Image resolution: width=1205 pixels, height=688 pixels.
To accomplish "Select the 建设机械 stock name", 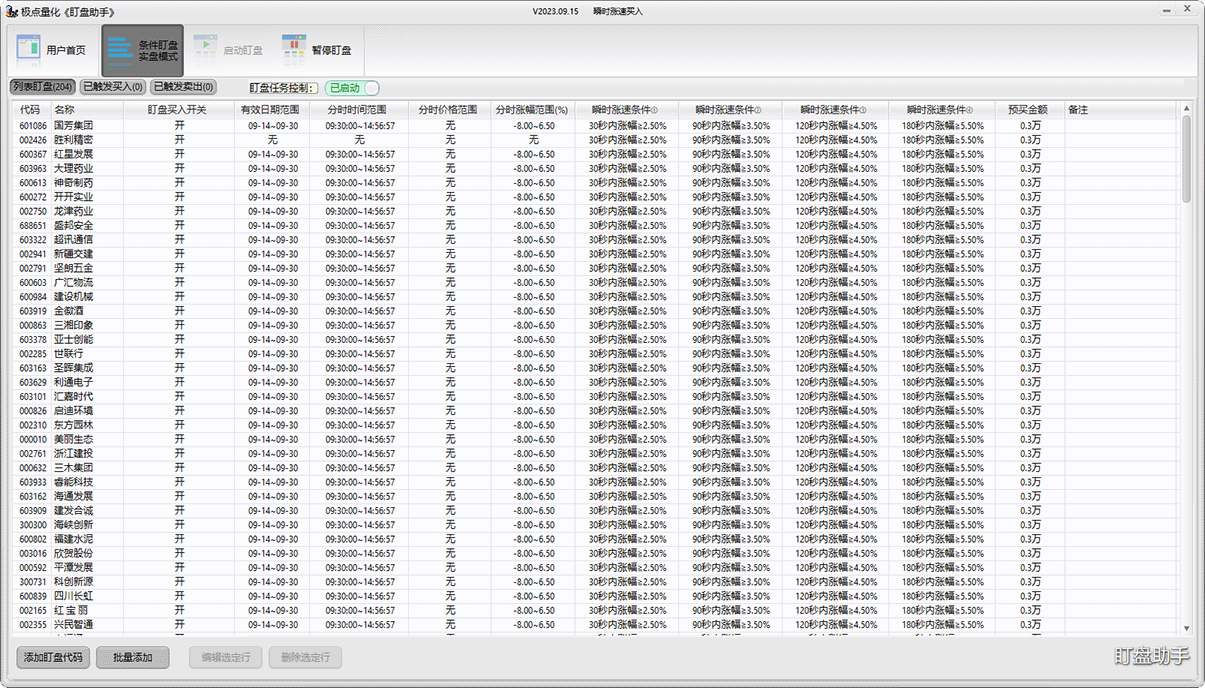I will click(x=73, y=297).
